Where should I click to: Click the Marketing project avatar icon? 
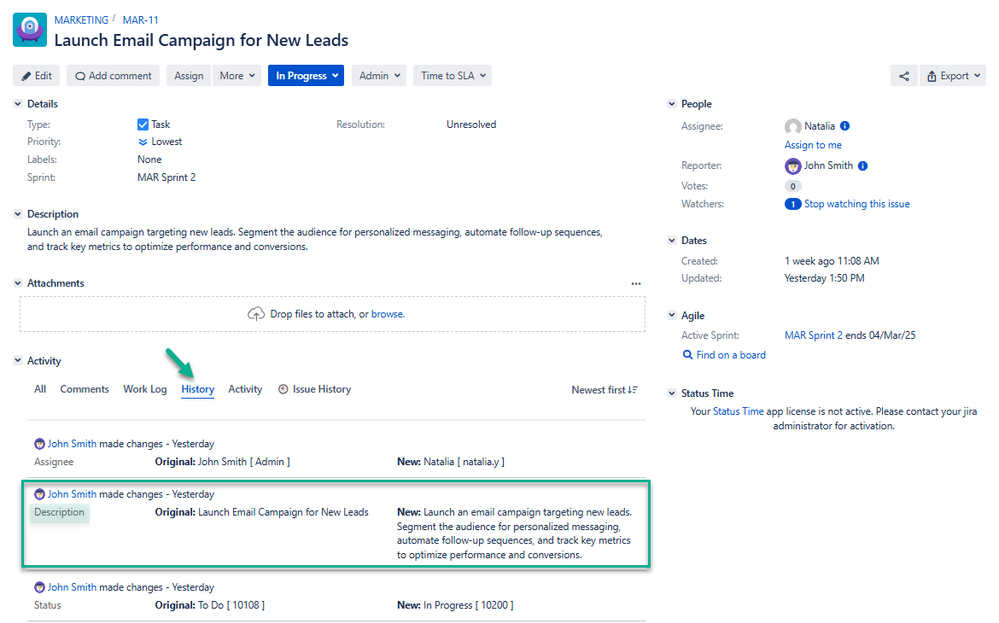pyautogui.click(x=30, y=30)
